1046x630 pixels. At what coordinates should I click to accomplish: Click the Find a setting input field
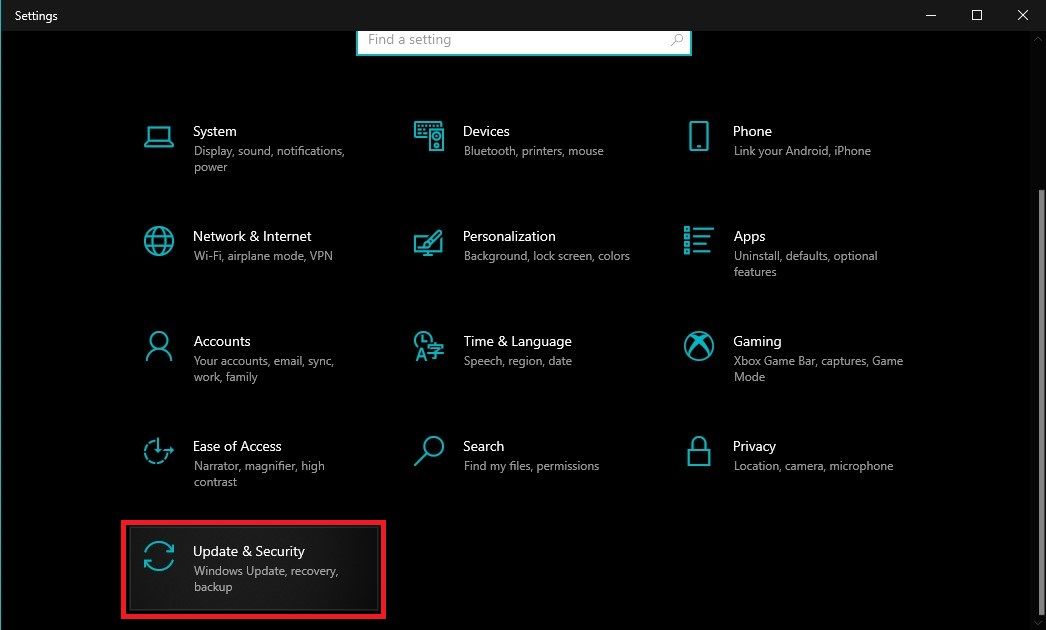point(500,40)
